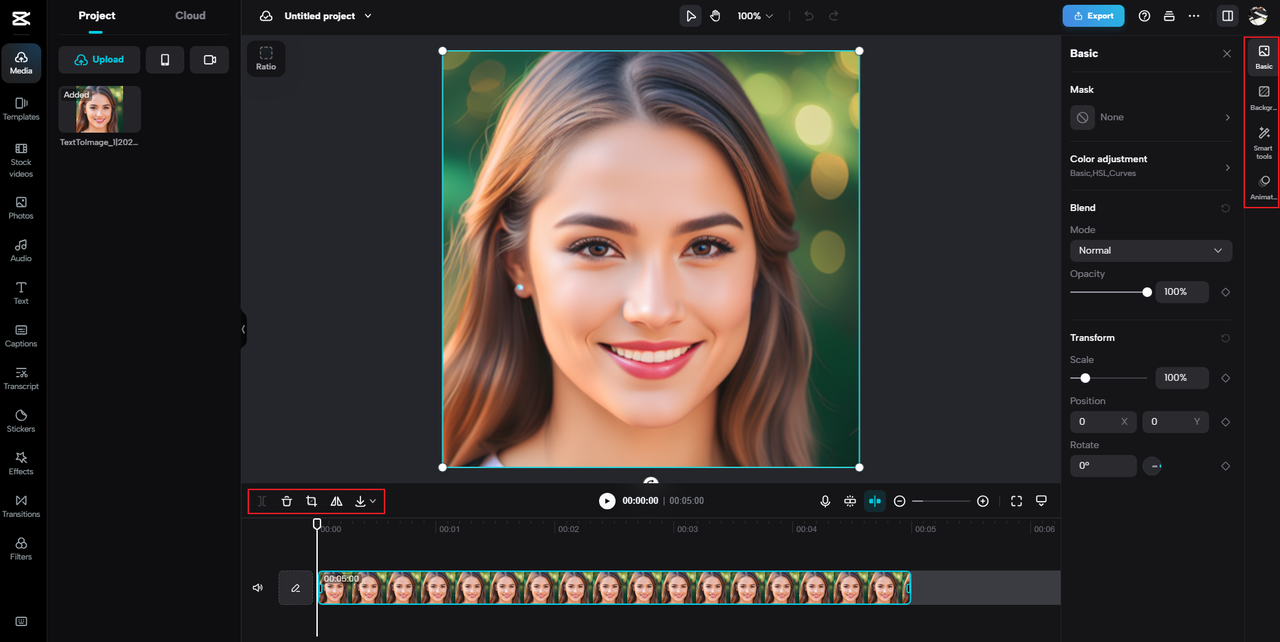The height and width of the screenshot is (642, 1280).
Task: Open the Transcript panel
Action: [21, 378]
